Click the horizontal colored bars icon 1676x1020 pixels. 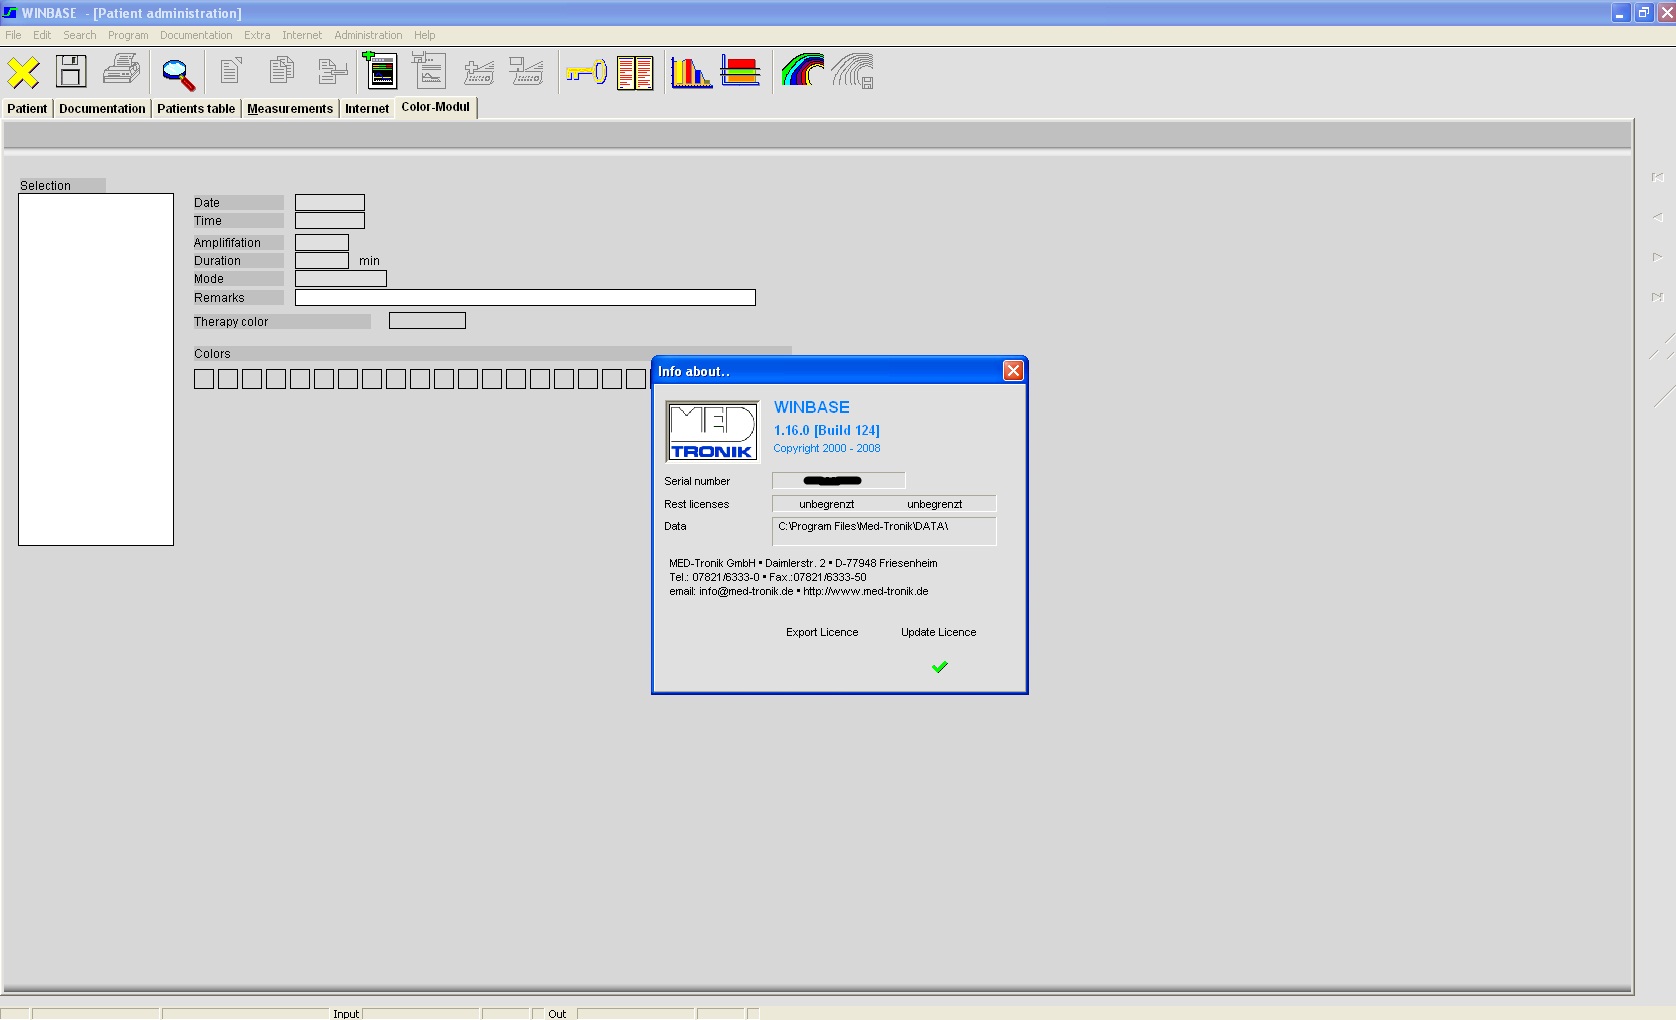click(741, 72)
